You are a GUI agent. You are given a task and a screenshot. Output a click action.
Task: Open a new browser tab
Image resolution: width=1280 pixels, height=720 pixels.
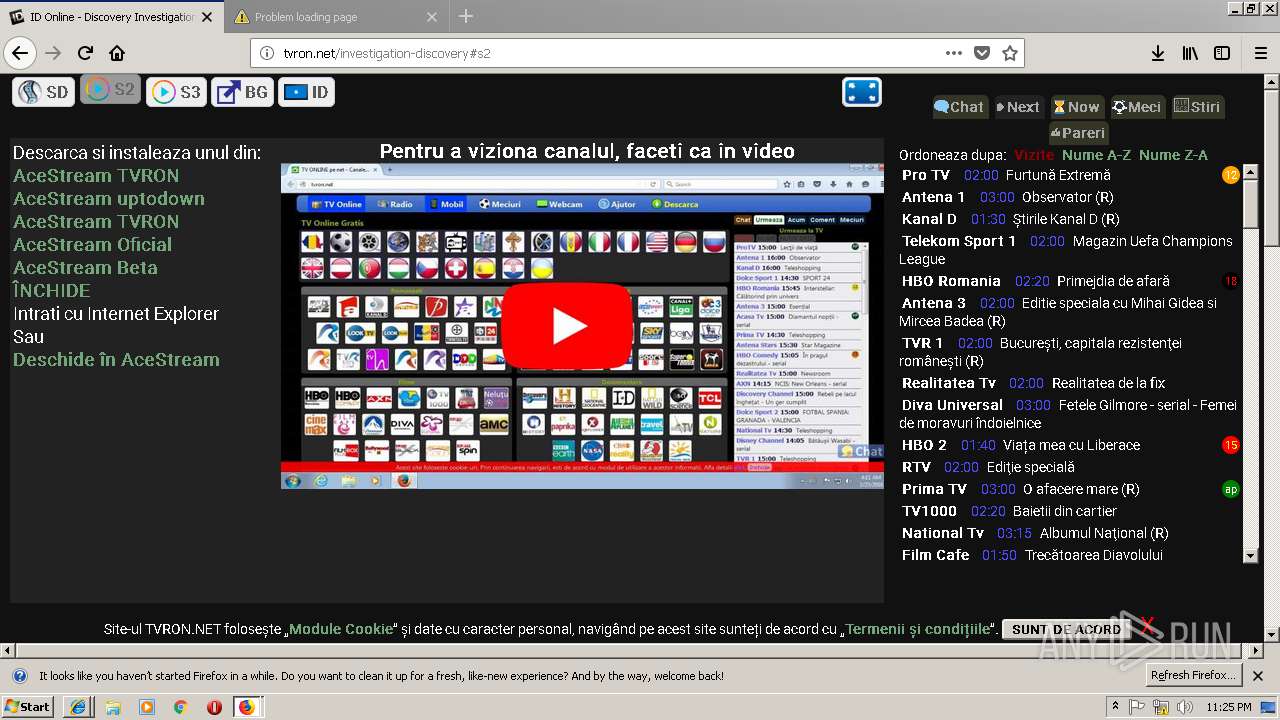point(466,16)
